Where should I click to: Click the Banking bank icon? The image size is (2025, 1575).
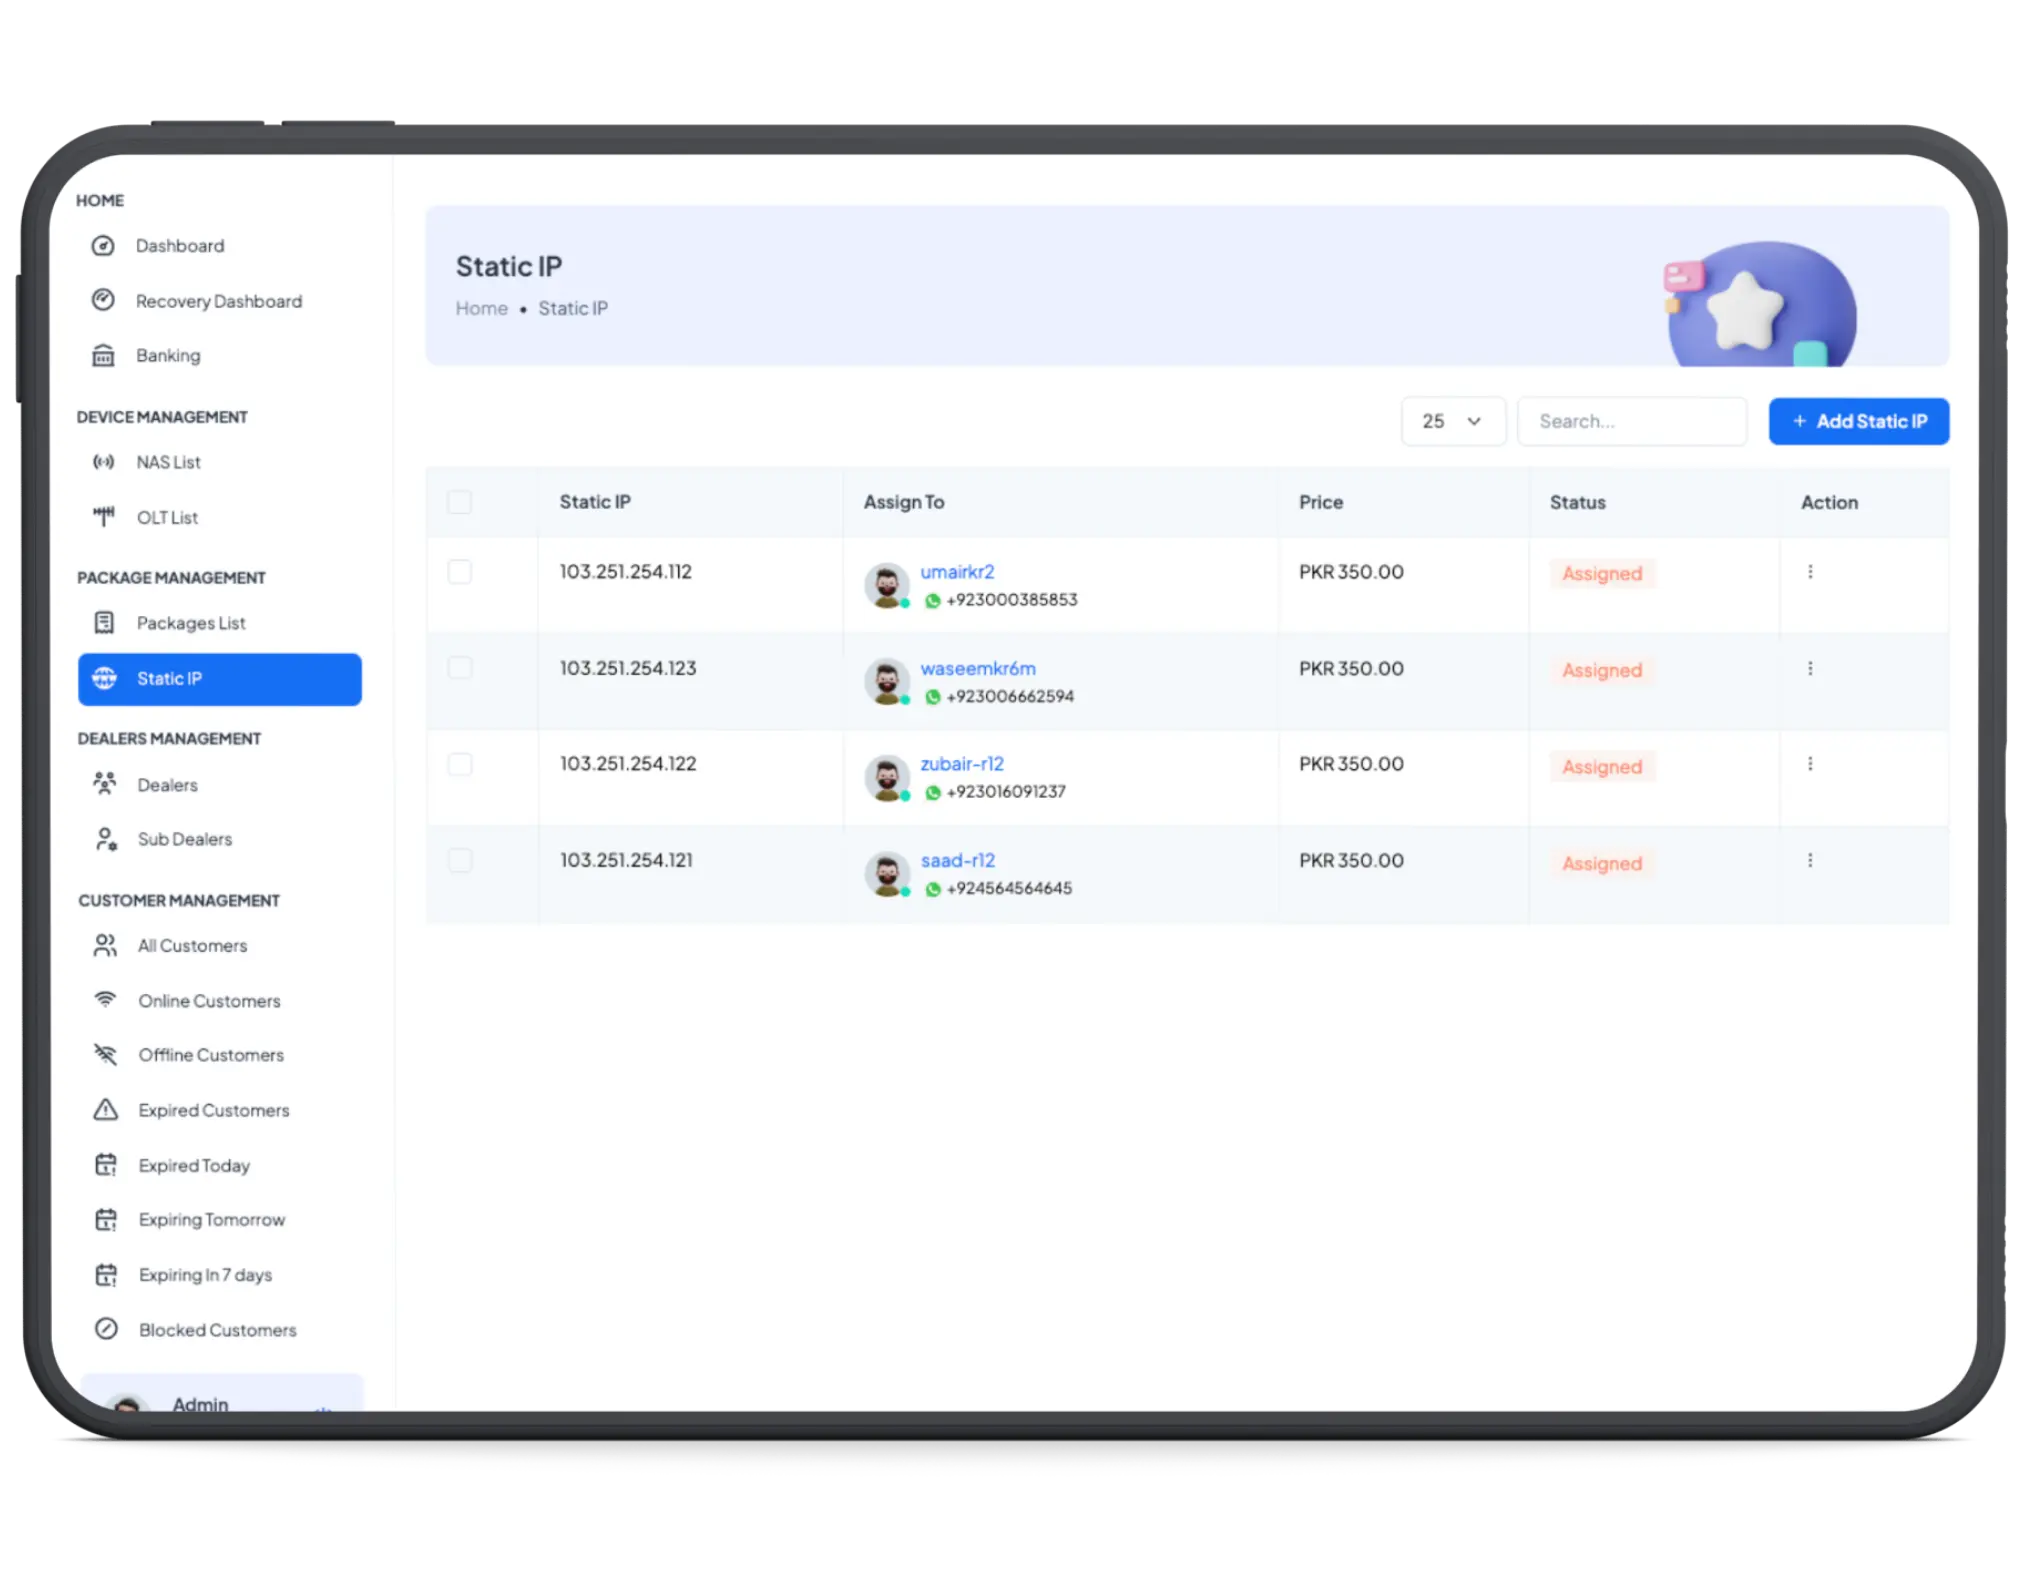pyautogui.click(x=104, y=355)
